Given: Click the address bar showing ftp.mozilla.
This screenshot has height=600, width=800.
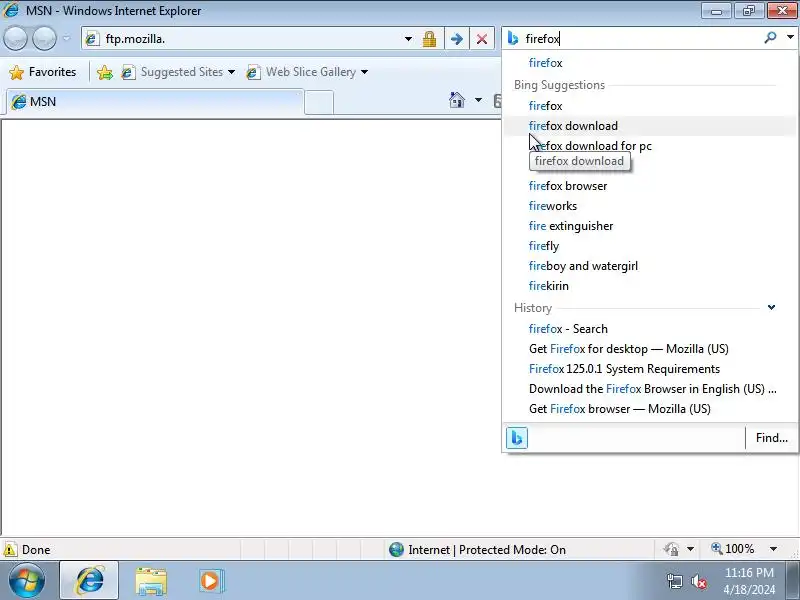Looking at the screenshot, I should (x=245, y=39).
